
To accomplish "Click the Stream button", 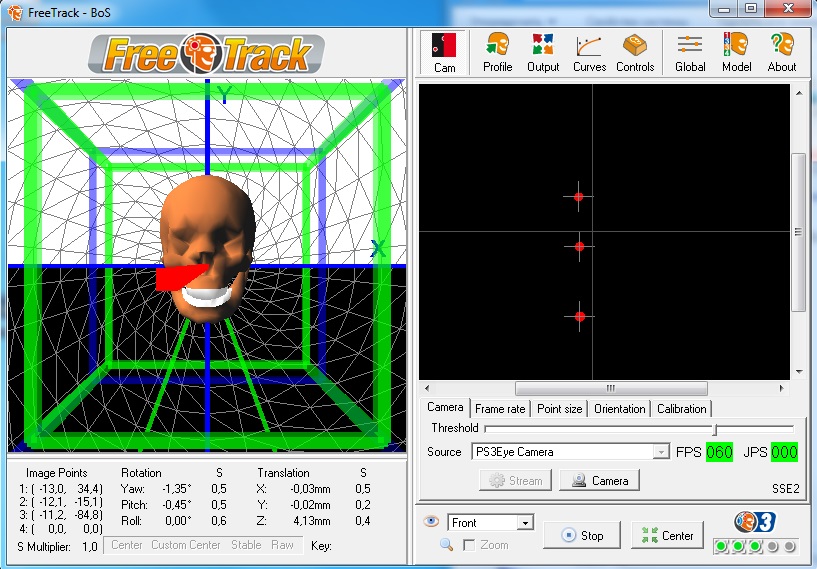I will [x=516, y=480].
